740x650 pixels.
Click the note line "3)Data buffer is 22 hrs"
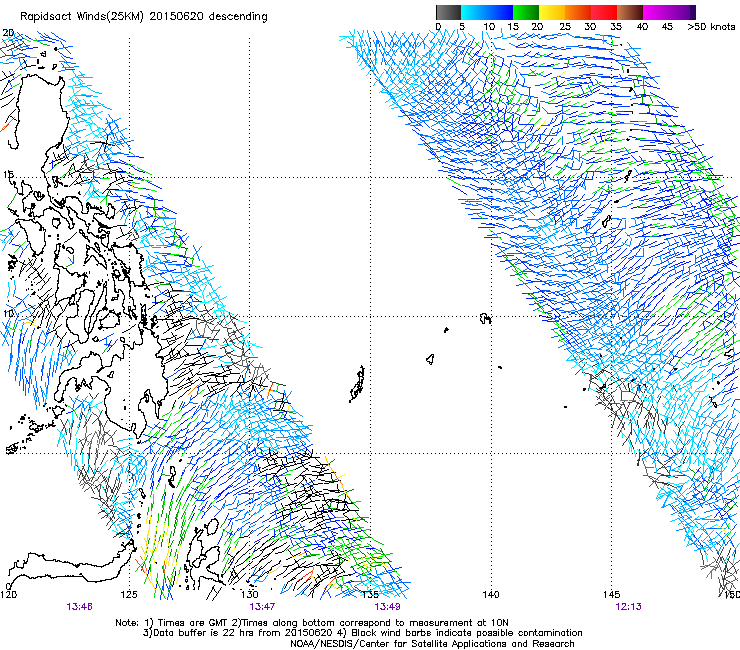click(x=362, y=633)
